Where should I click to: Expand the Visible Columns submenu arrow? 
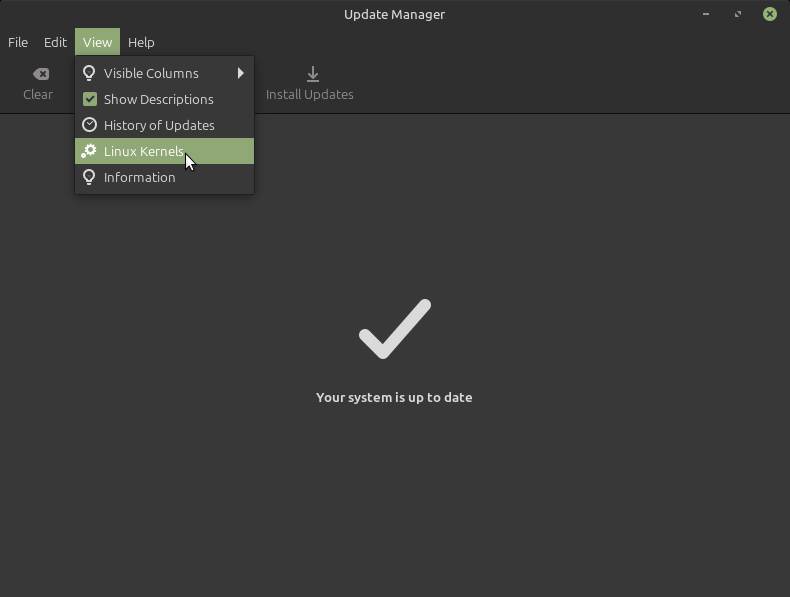click(240, 73)
